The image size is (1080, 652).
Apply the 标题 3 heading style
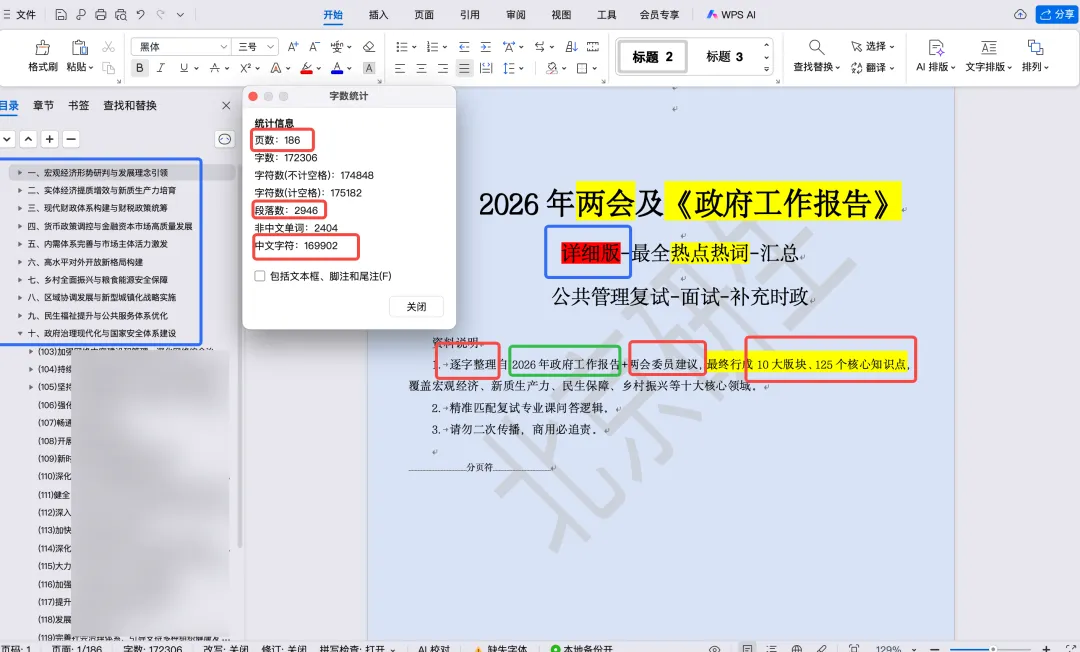pyautogui.click(x=725, y=56)
